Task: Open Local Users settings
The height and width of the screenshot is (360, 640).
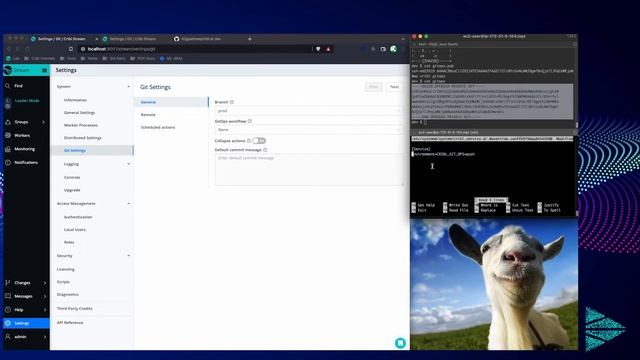Action: coord(75,230)
